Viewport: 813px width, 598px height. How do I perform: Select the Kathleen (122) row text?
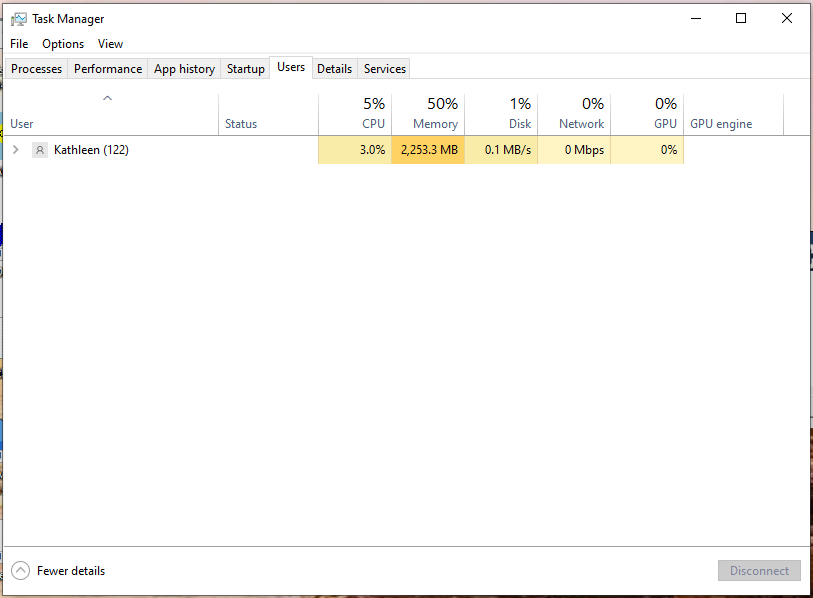[x=91, y=150]
